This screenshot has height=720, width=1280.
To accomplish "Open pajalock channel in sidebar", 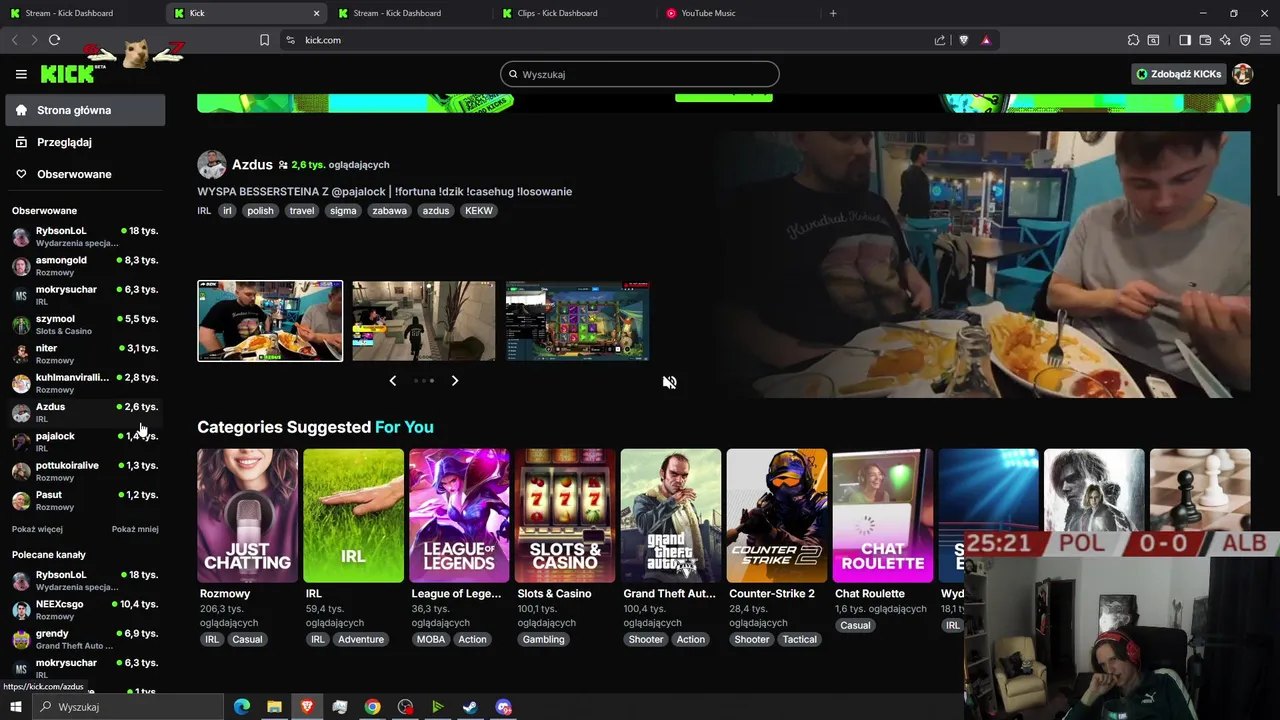I will pos(85,442).
